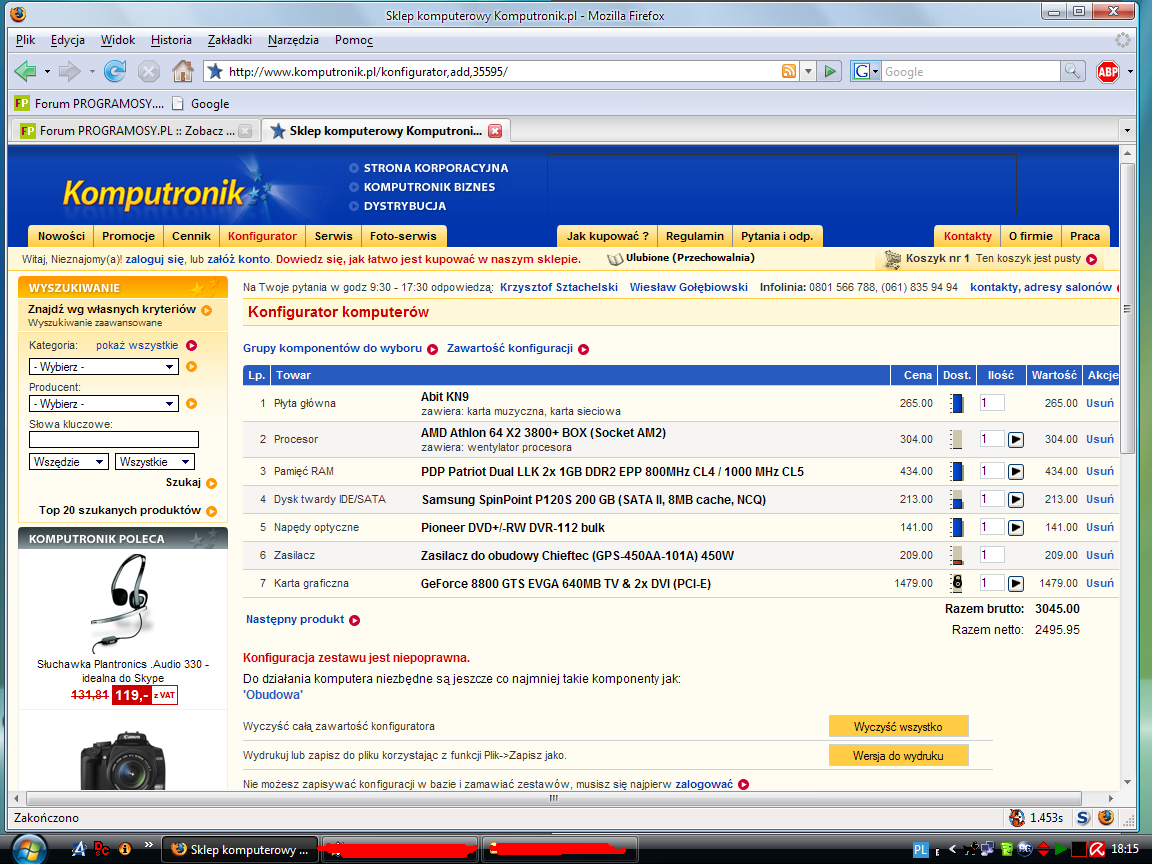
Task: Click the quantity arrow in the Napędy optyczne row
Action: (x=1016, y=528)
